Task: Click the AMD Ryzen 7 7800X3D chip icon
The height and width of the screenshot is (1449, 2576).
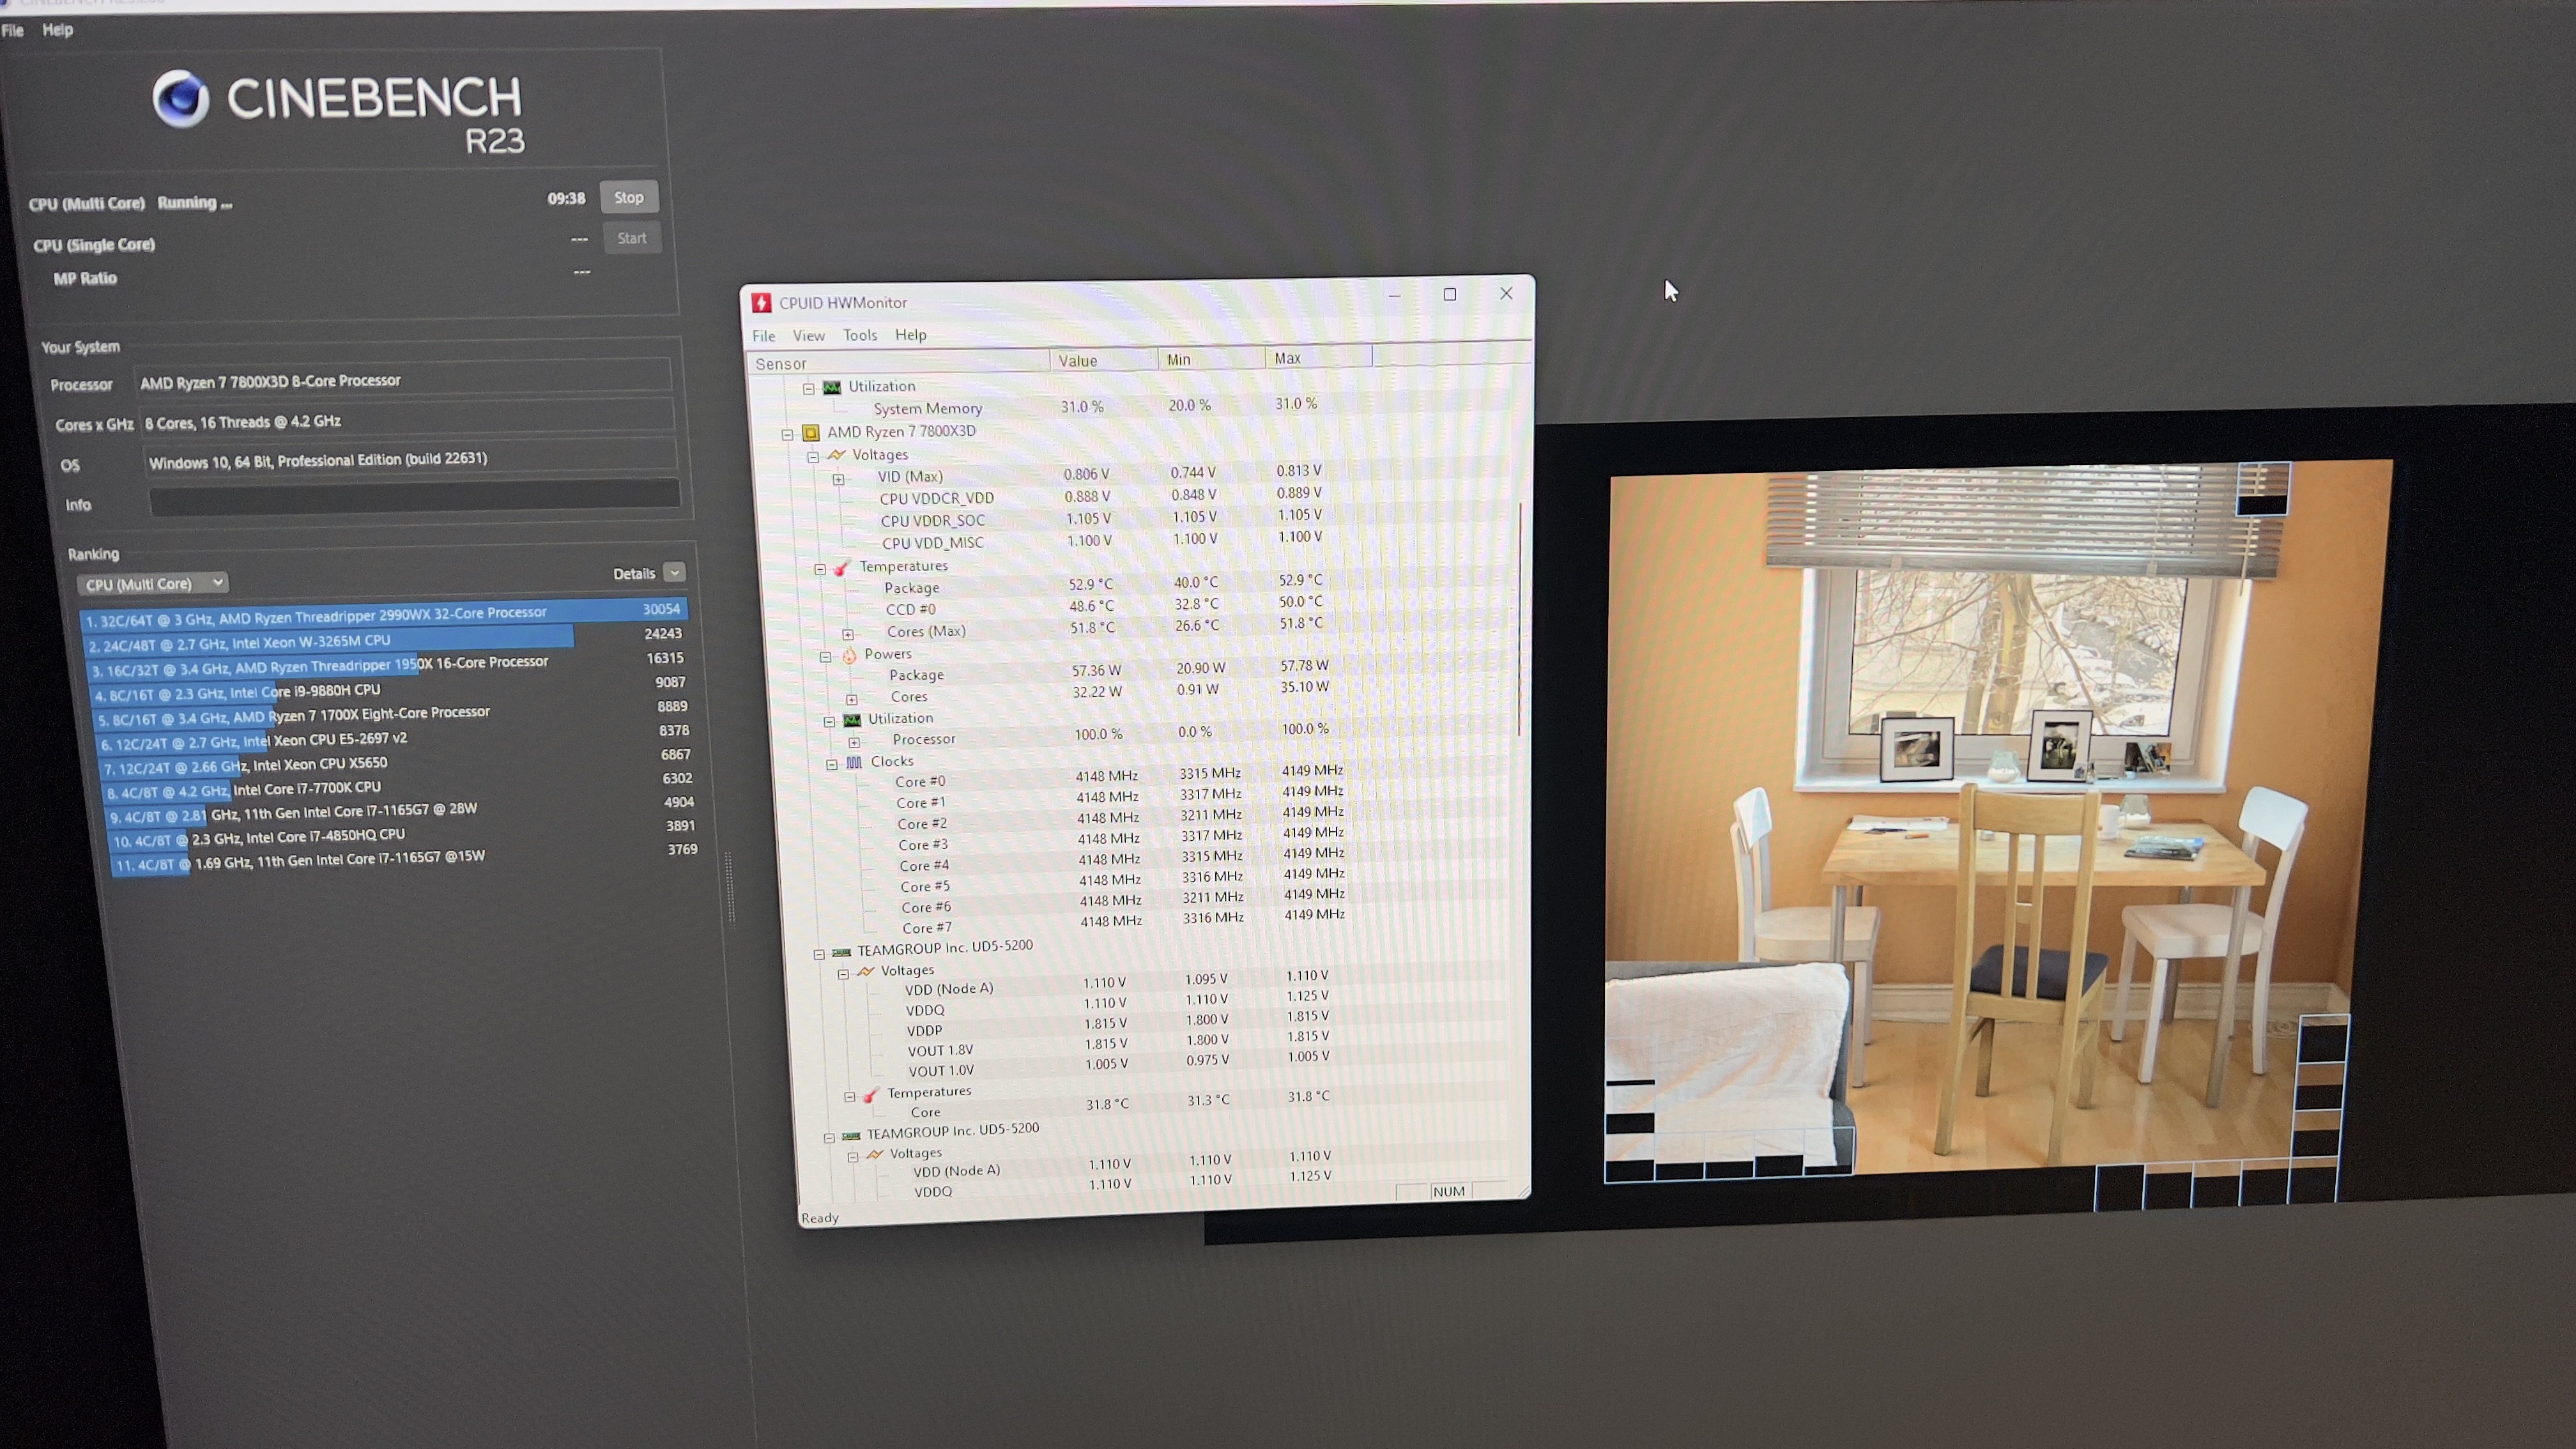Action: click(811, 433)
